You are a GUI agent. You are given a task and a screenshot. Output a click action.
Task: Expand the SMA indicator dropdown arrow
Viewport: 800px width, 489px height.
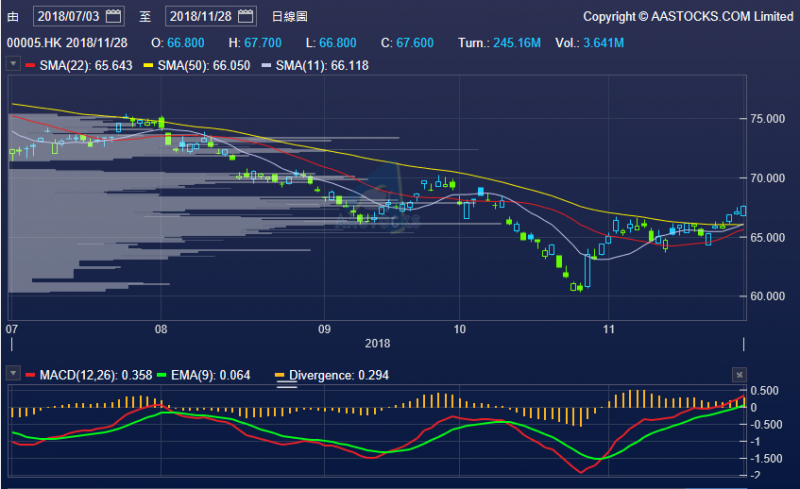pos(13,65)
